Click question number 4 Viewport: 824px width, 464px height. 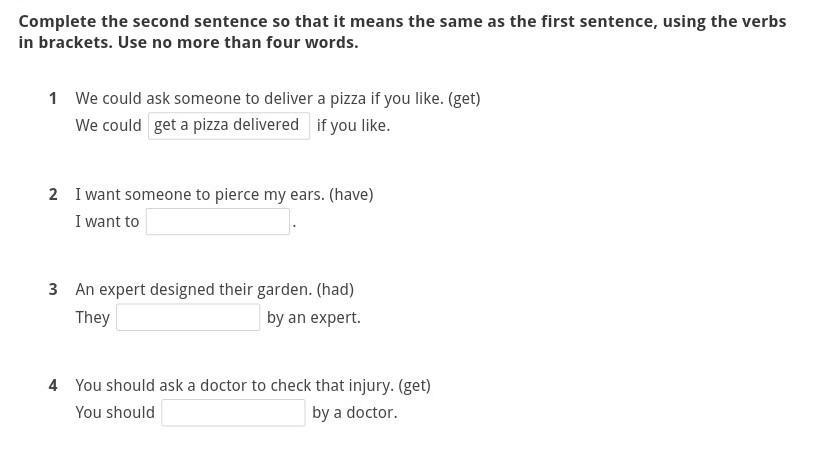point(53,385)
